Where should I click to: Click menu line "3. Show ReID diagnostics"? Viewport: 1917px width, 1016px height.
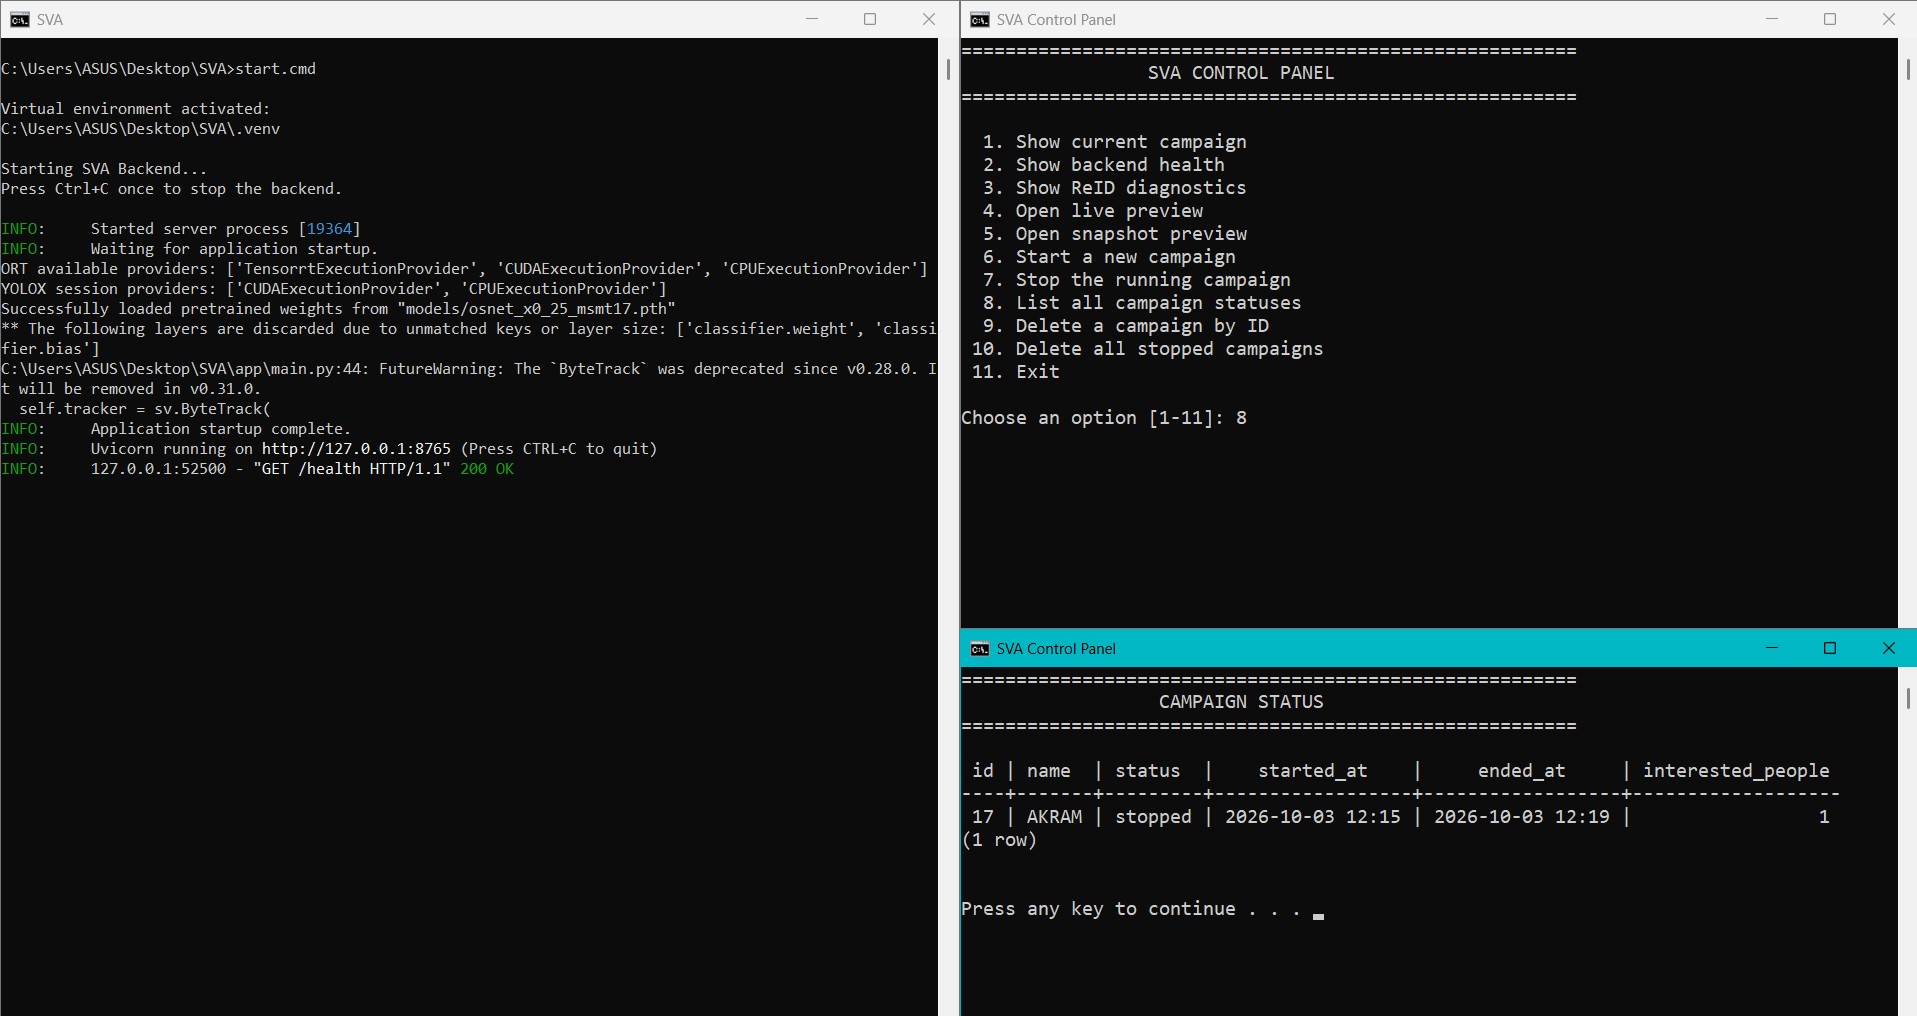coord(1115,188)
